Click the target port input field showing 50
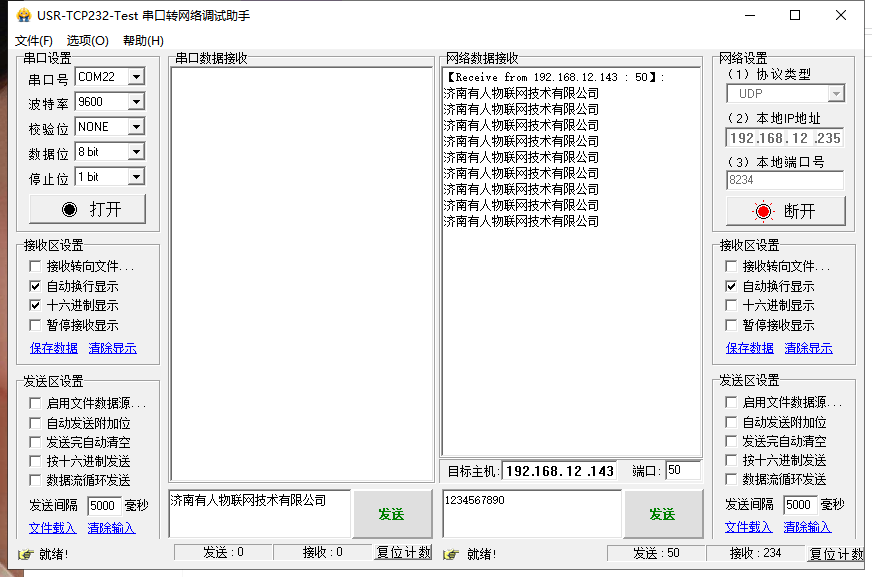The image size is (872, 577). click(683, 470)
